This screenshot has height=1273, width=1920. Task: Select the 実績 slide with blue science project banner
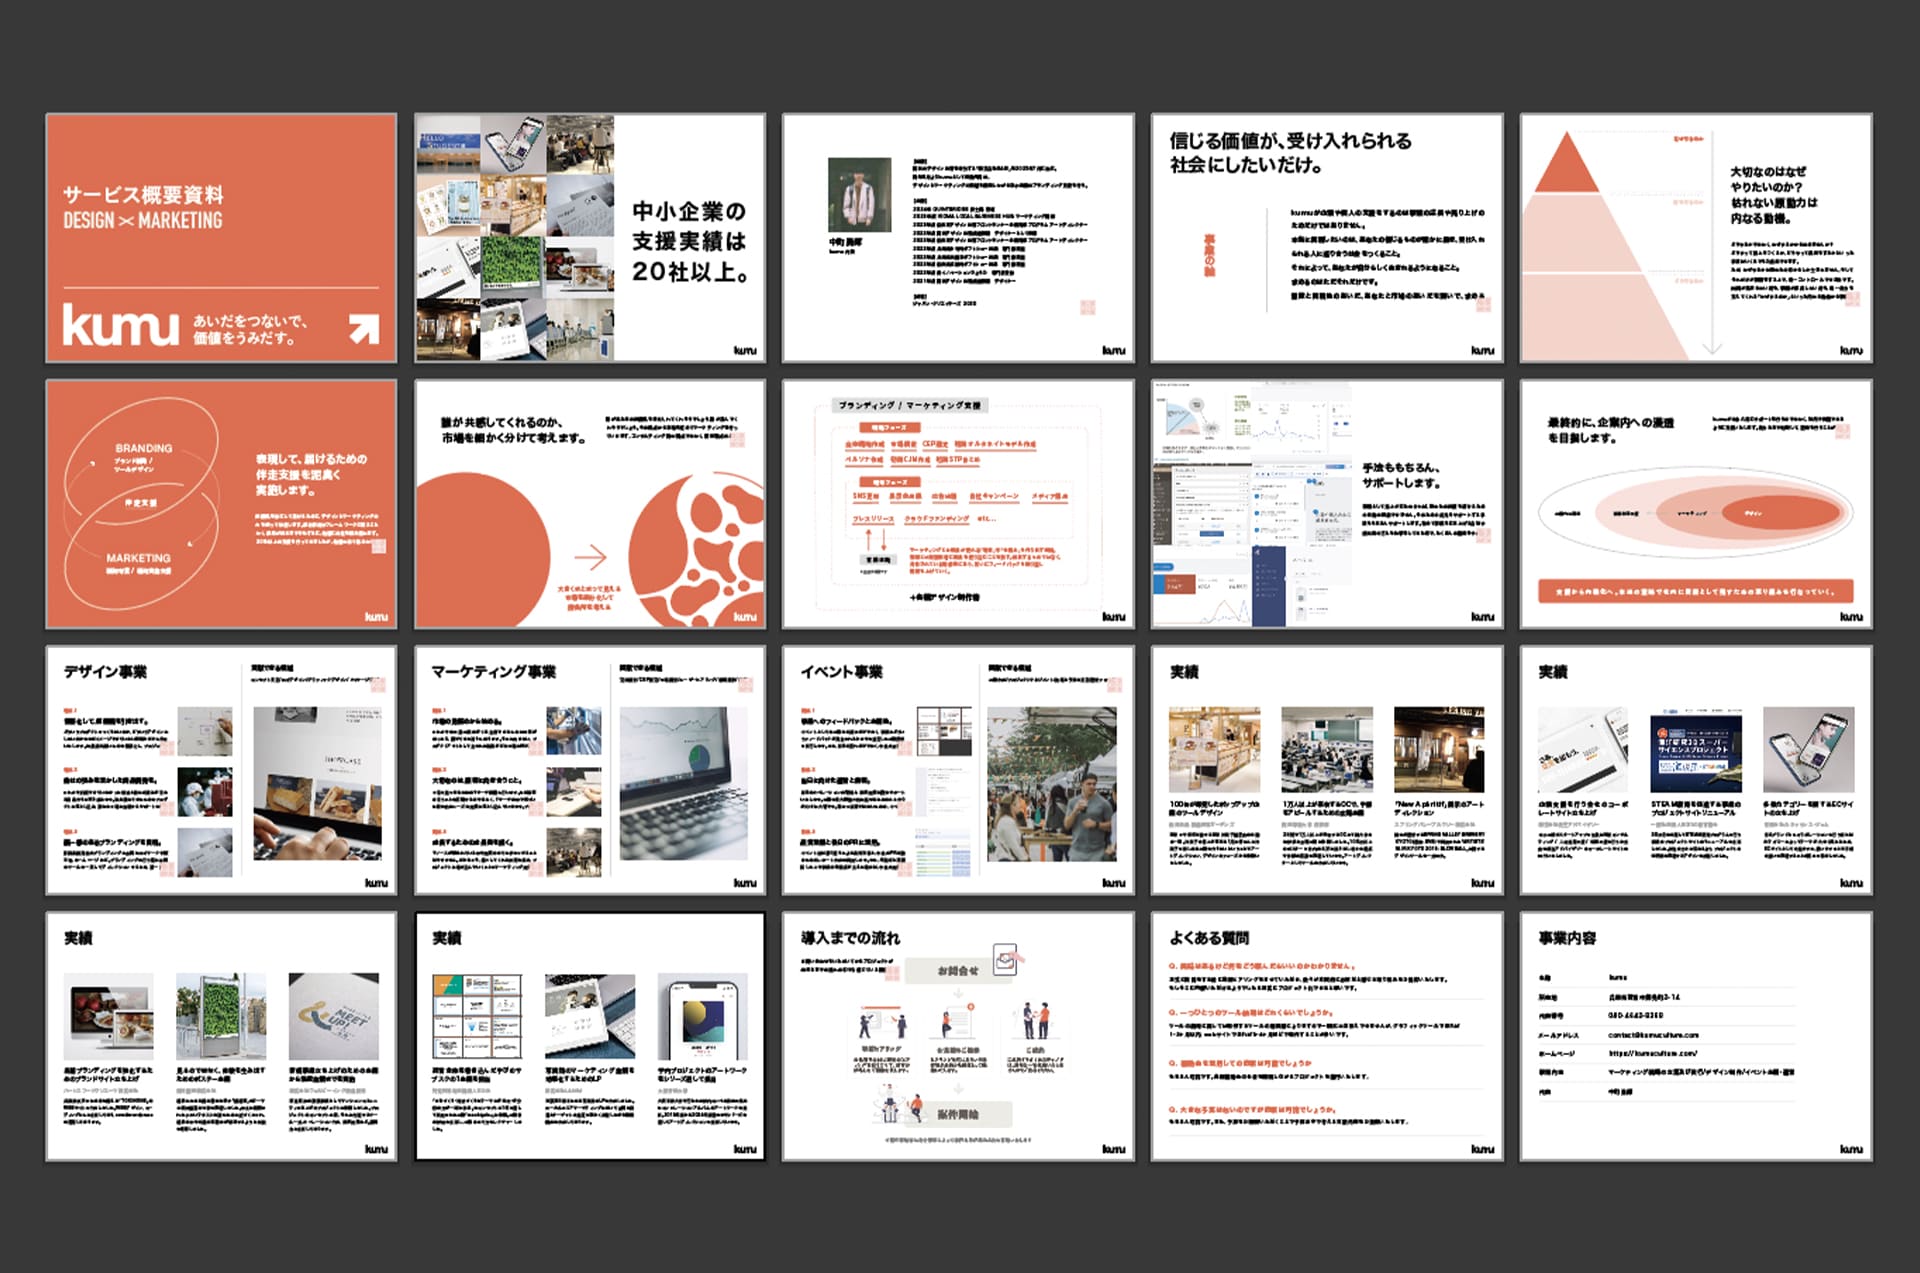coord(1696,770)
